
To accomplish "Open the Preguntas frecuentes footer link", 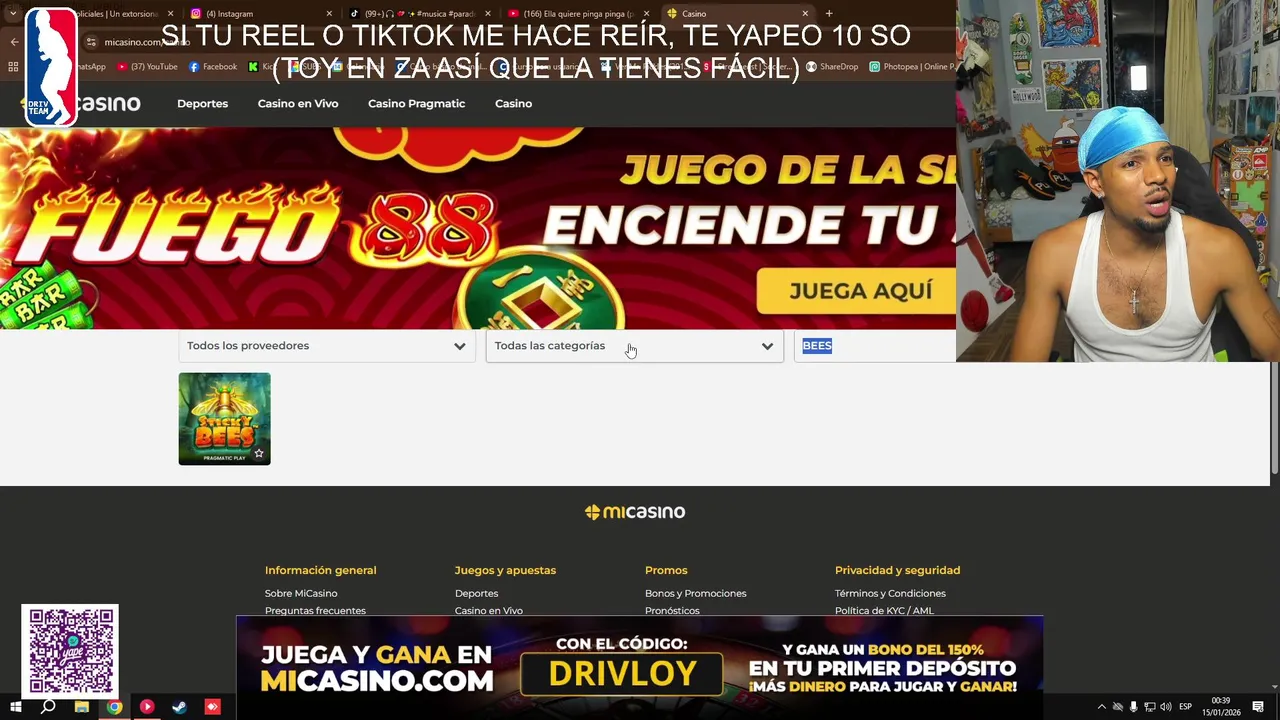I will (315, 610).
